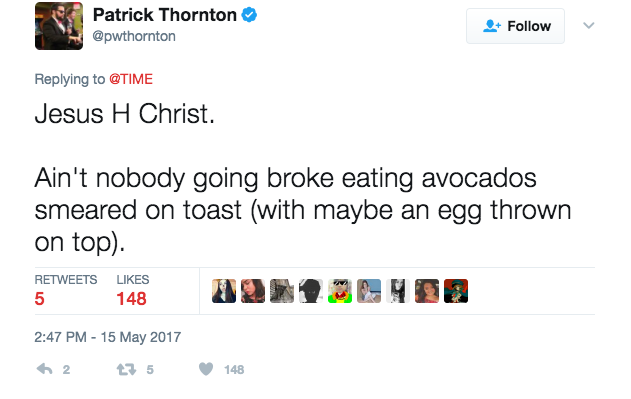View the retweets count of 5

click(66, 291)
